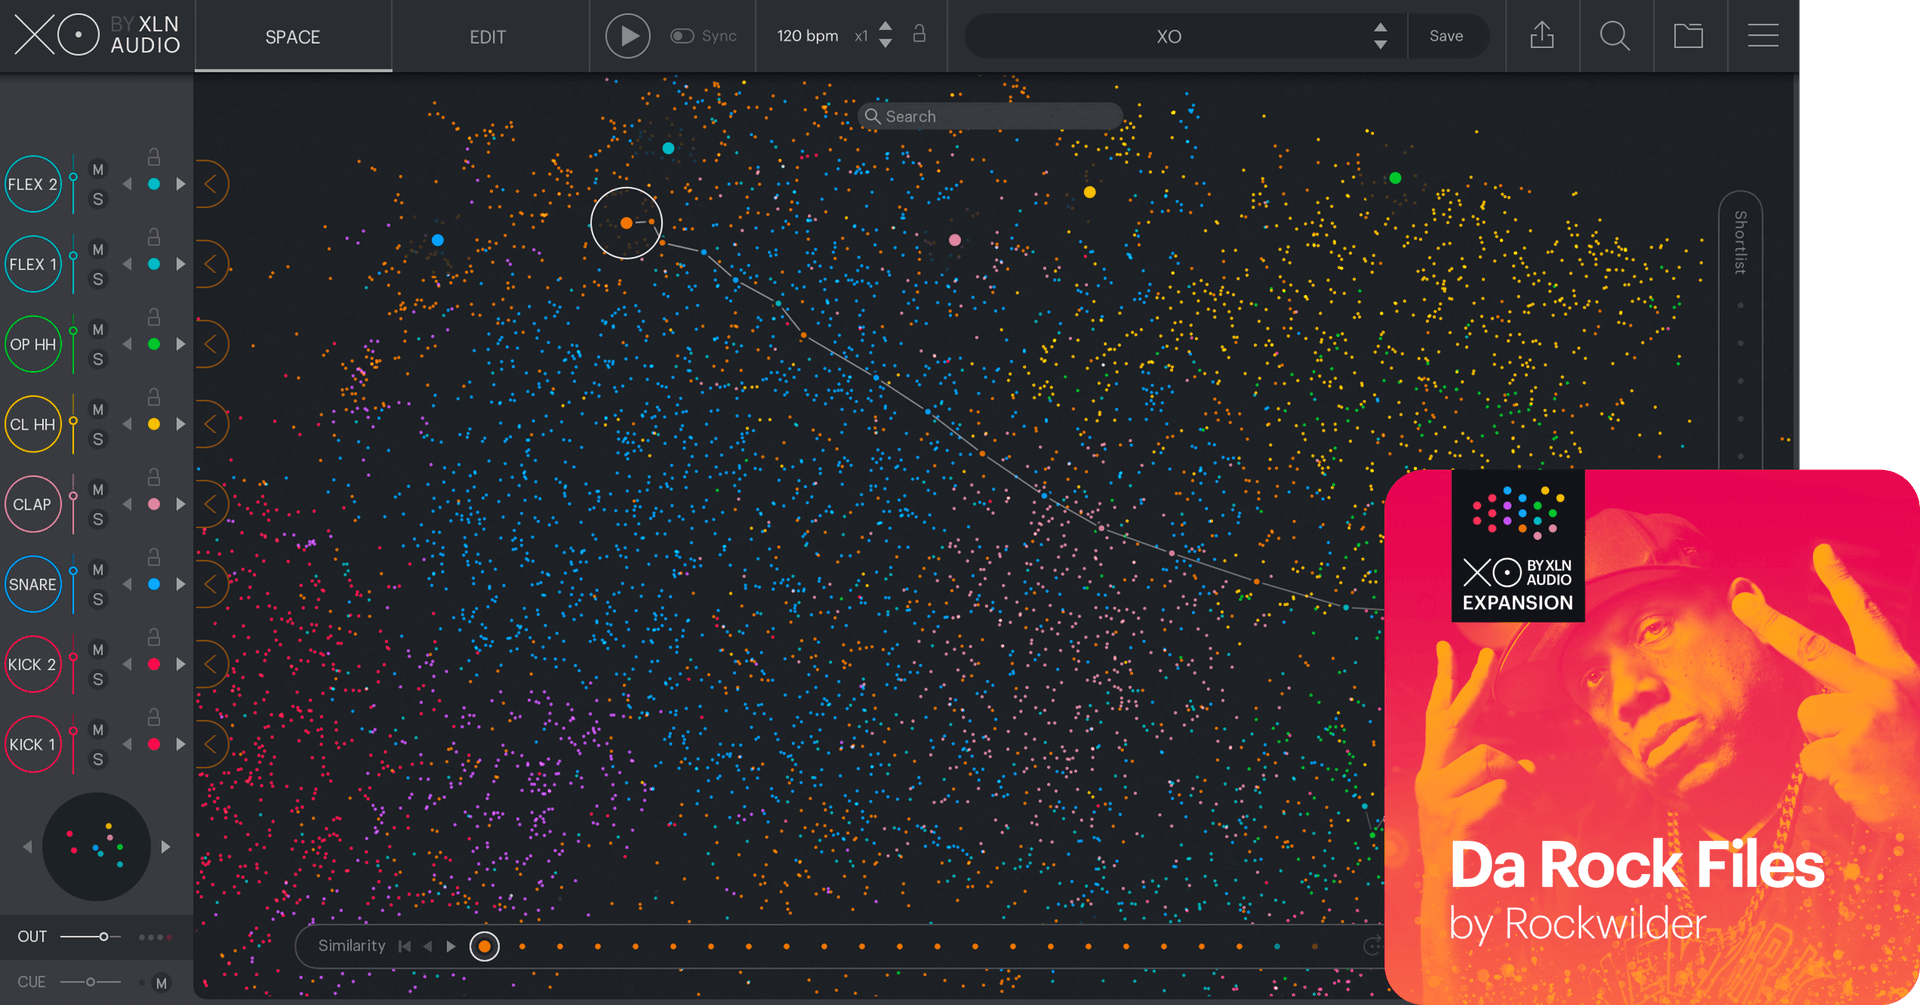The height and width of the screenshot is (1005, 1920).
Task: Select the CL HH channel pad
Action: [x=33, y=424]
